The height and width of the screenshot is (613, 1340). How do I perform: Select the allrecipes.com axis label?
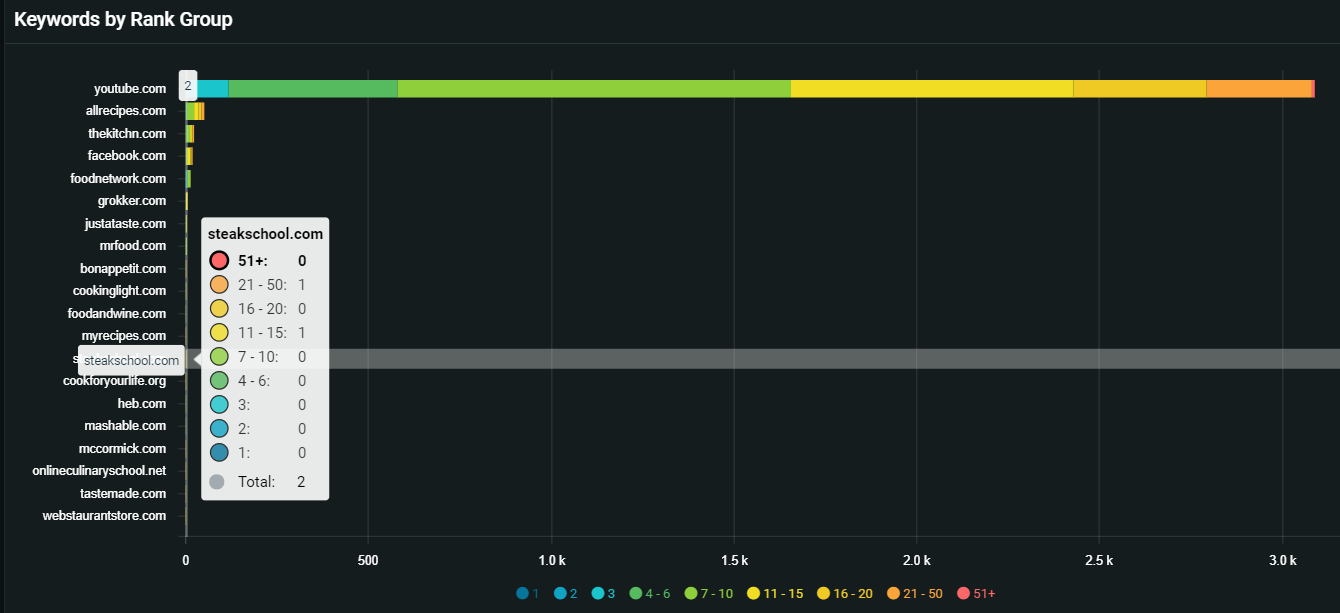click(x=126, y=111)
